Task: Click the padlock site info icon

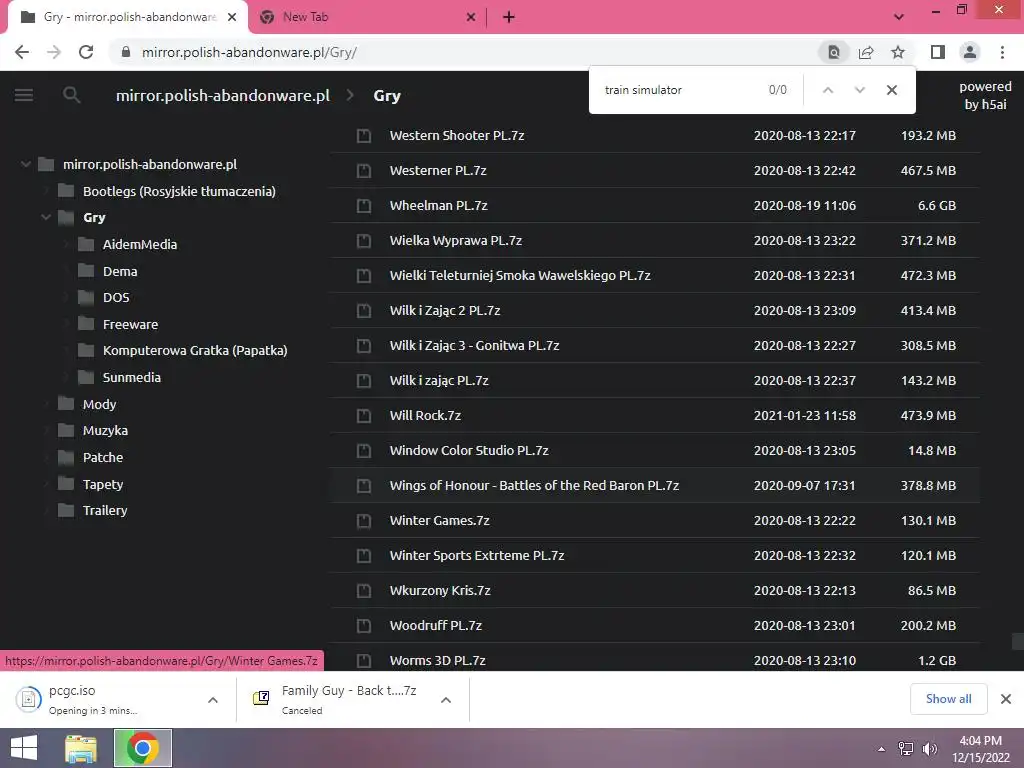Action: click(126, 52)
